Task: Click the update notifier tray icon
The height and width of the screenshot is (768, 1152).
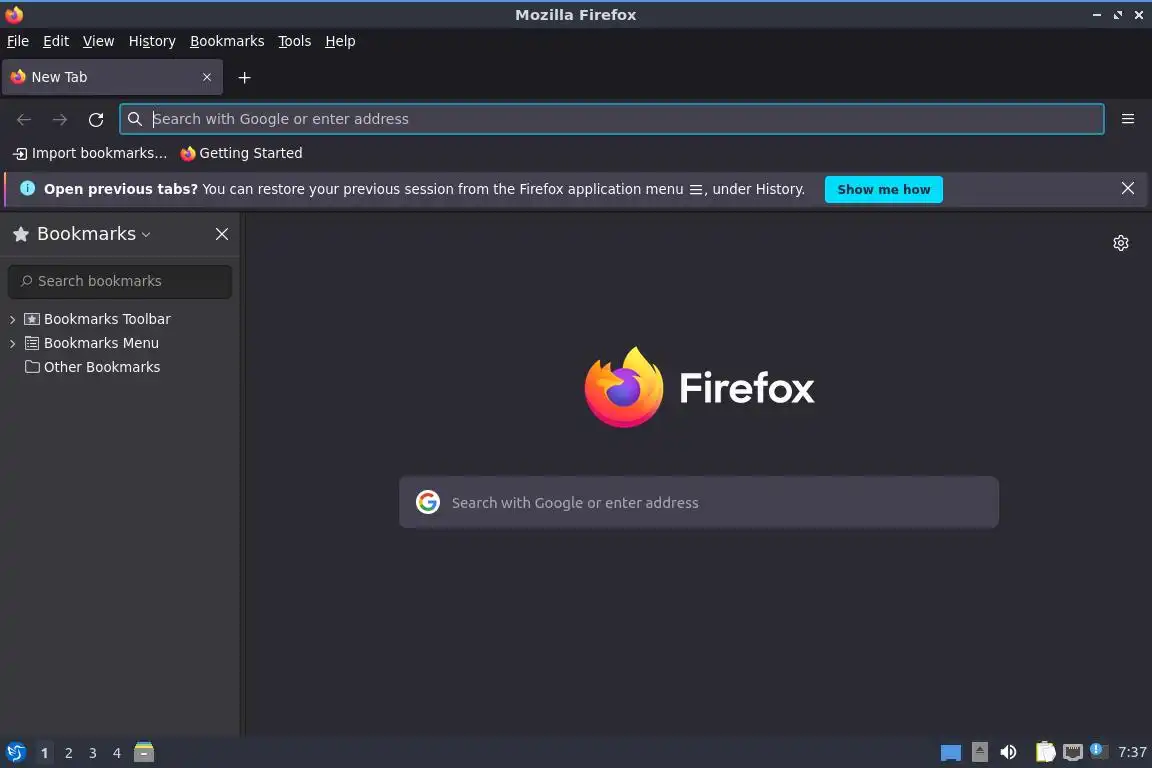Action: point(1098,750)
